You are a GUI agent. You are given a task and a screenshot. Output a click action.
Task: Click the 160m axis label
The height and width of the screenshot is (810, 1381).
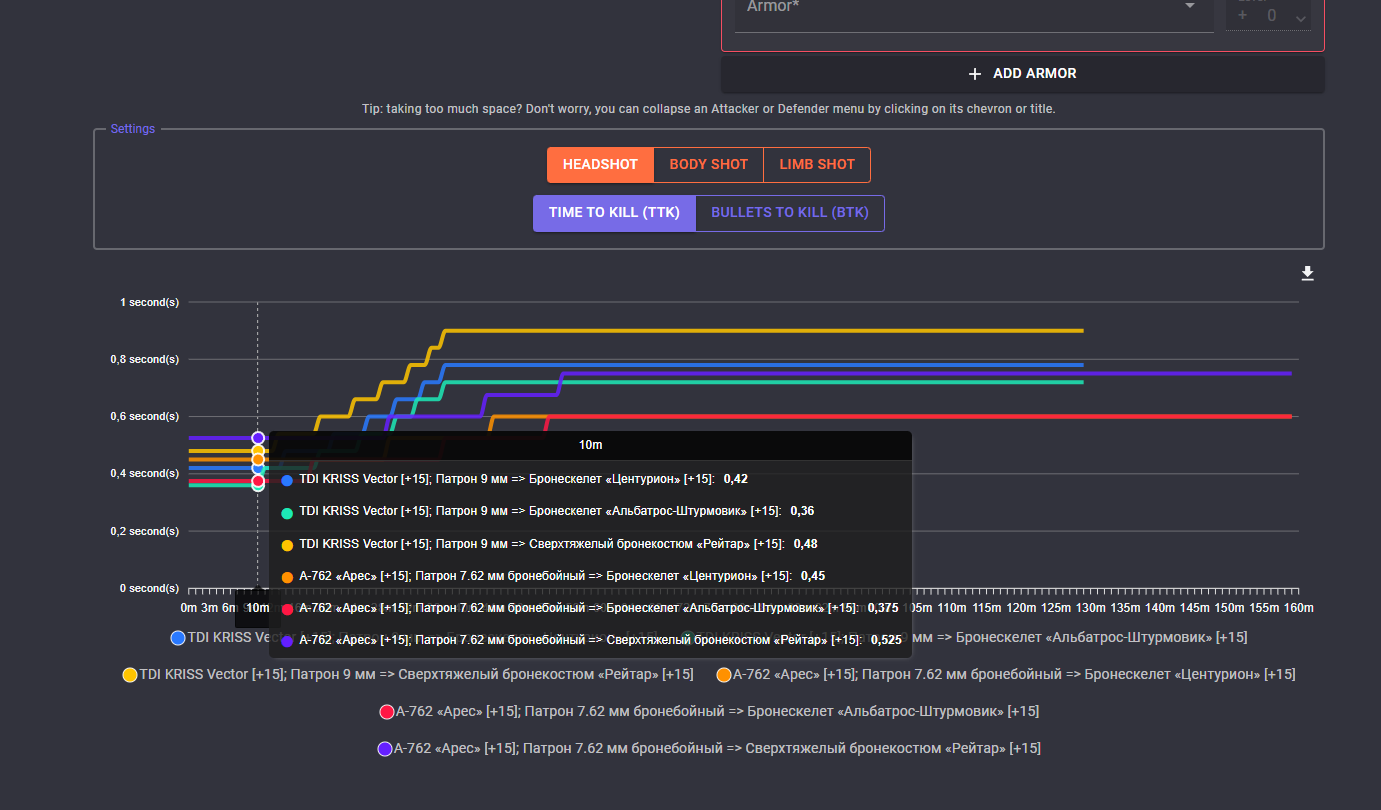1298,608
